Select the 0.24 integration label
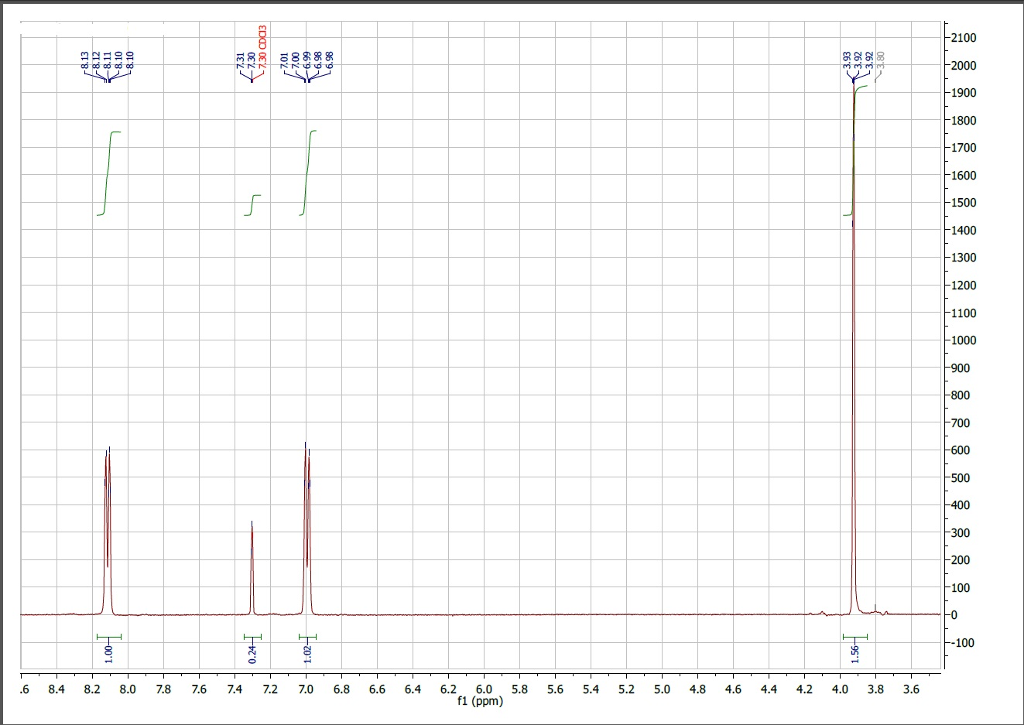Viewport: 1024px width, 725px height. point(252,652)
